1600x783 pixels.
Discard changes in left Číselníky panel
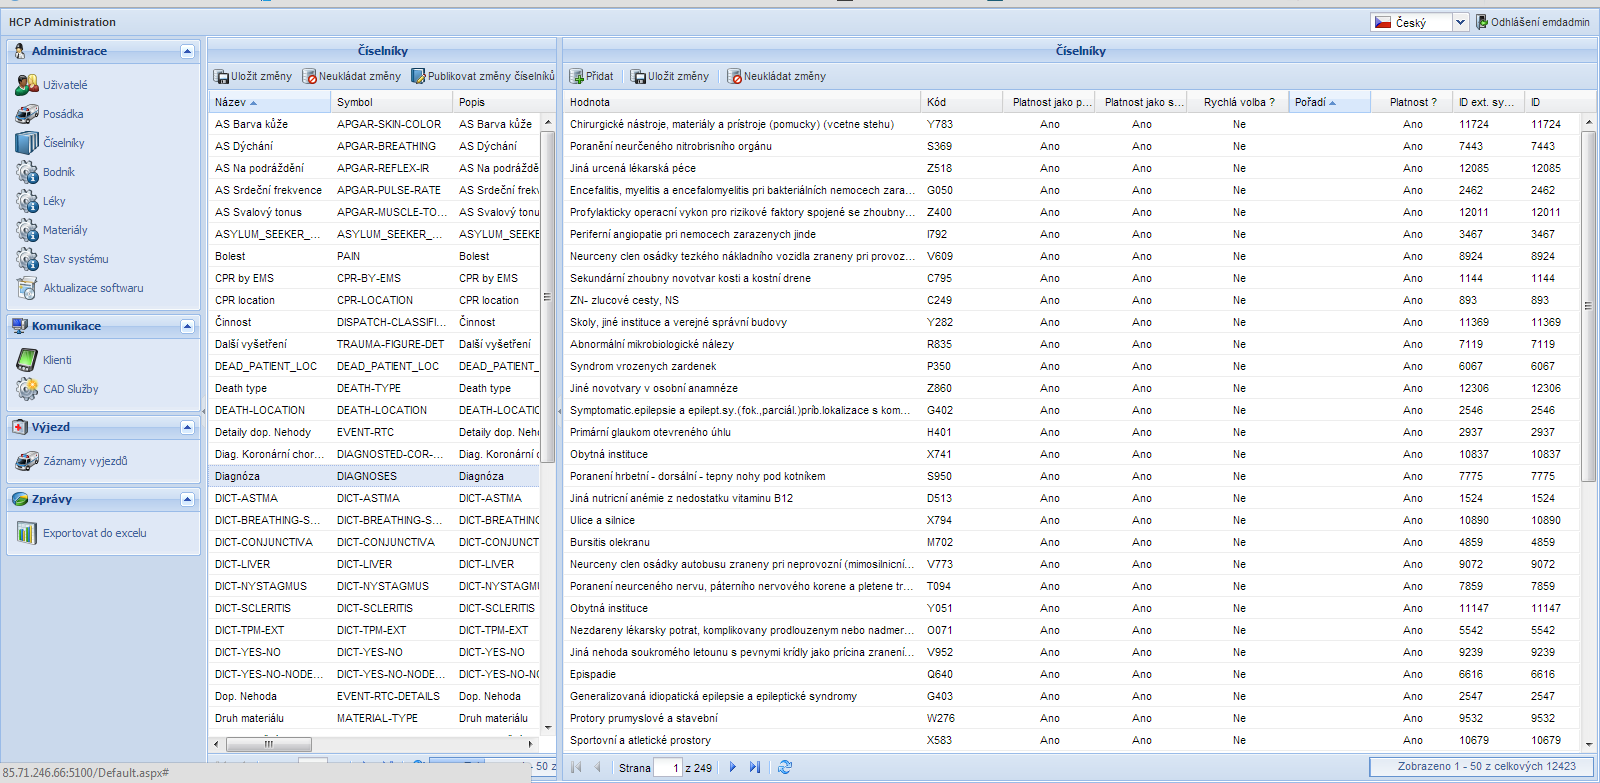pyautogui.click(x=352, y=76)
